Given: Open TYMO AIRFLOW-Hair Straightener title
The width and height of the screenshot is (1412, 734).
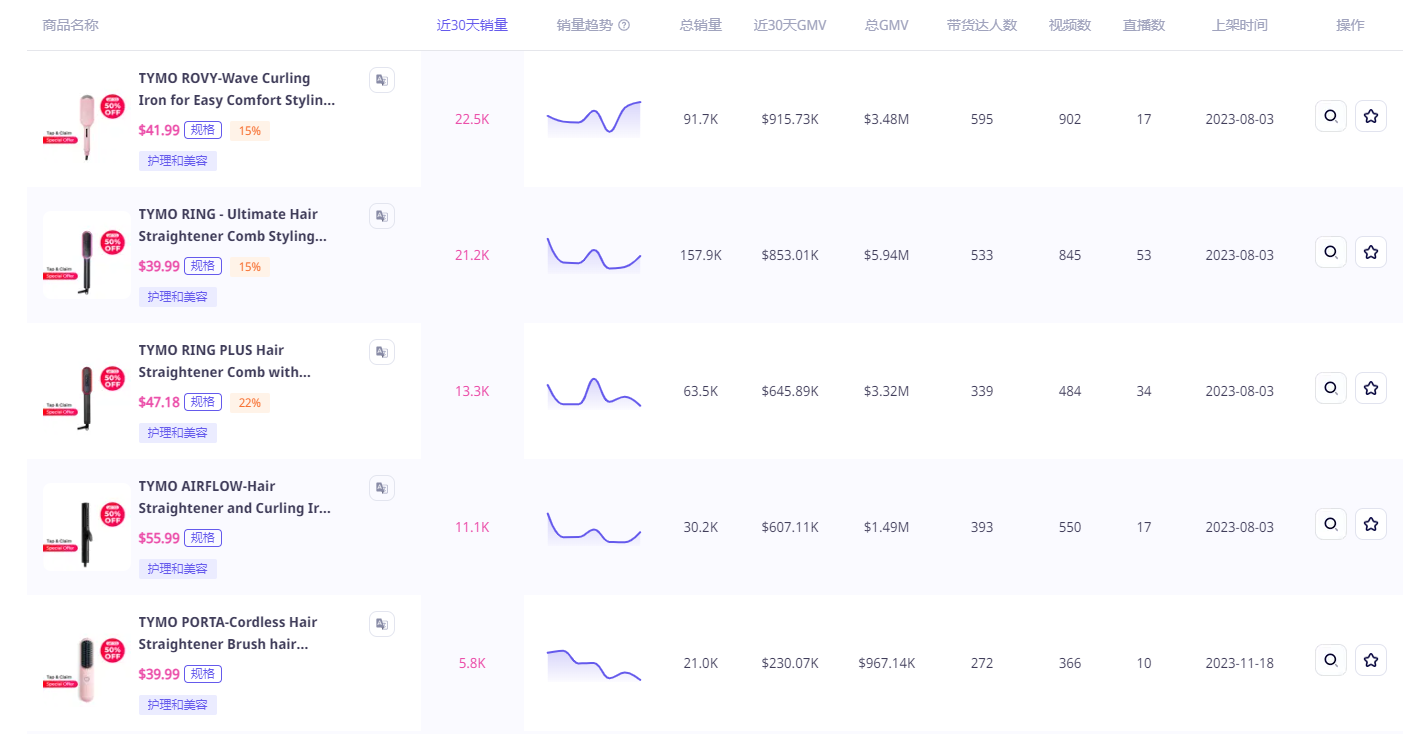Looking at the screenshot, I should tap(235, 497).
